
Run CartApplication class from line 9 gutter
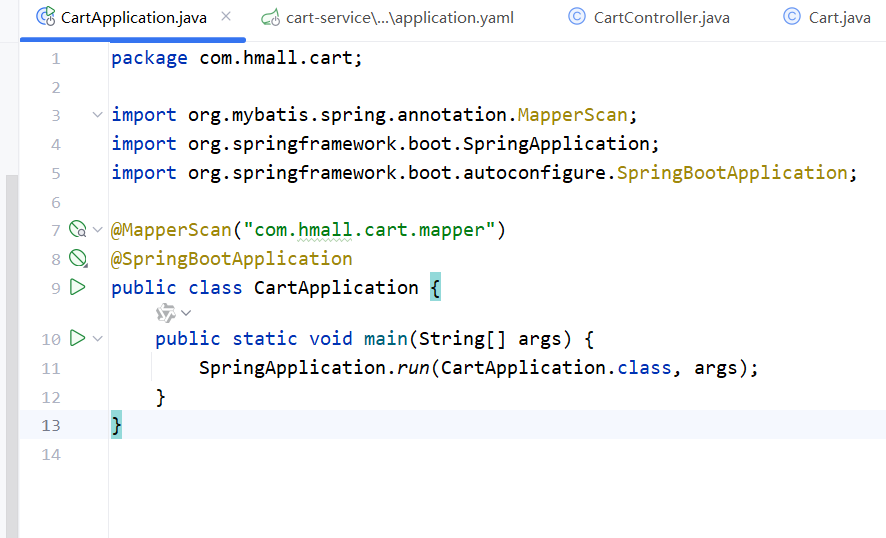(x=77, y=288)
